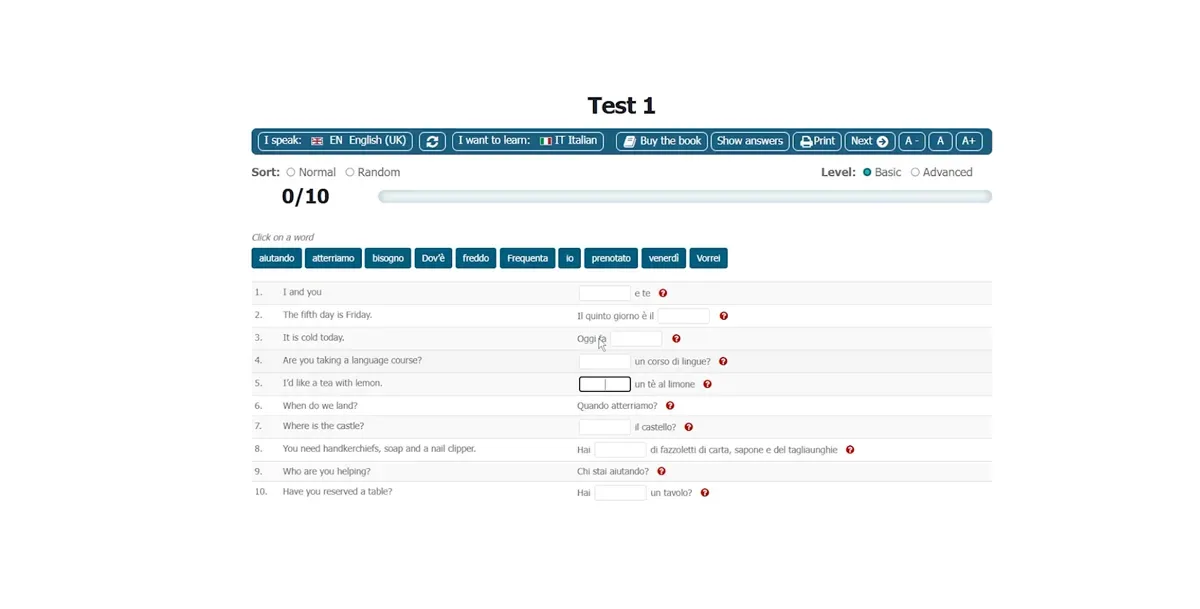
Task: Show hint for 'un tè al limone'
Action: tap(707, 384)
